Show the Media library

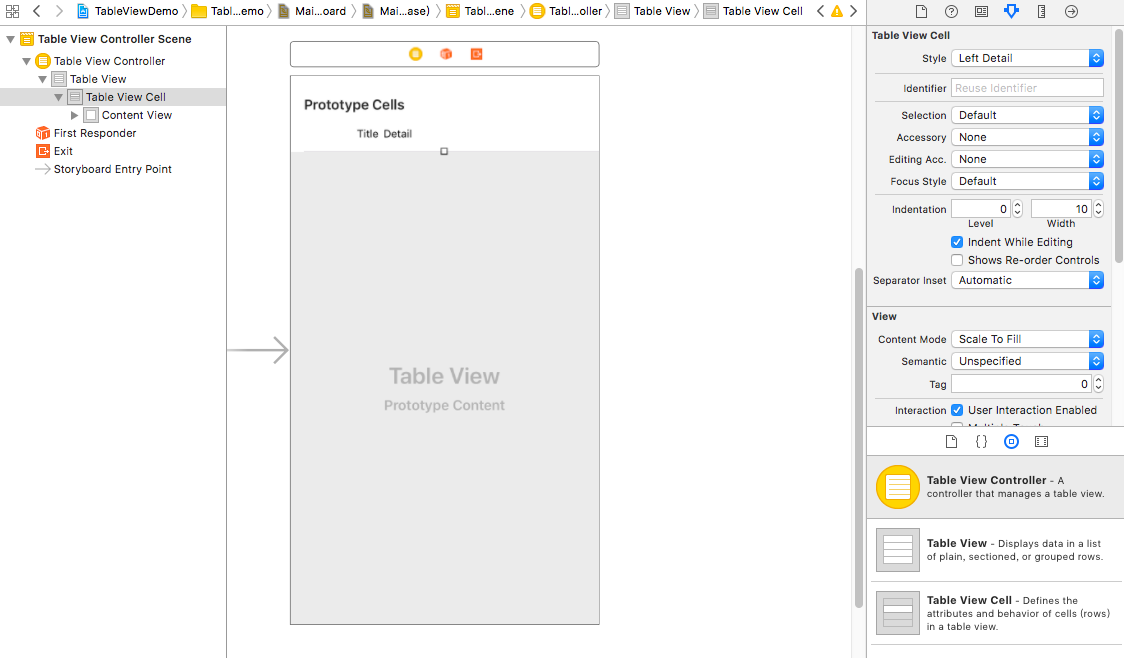1041,441
